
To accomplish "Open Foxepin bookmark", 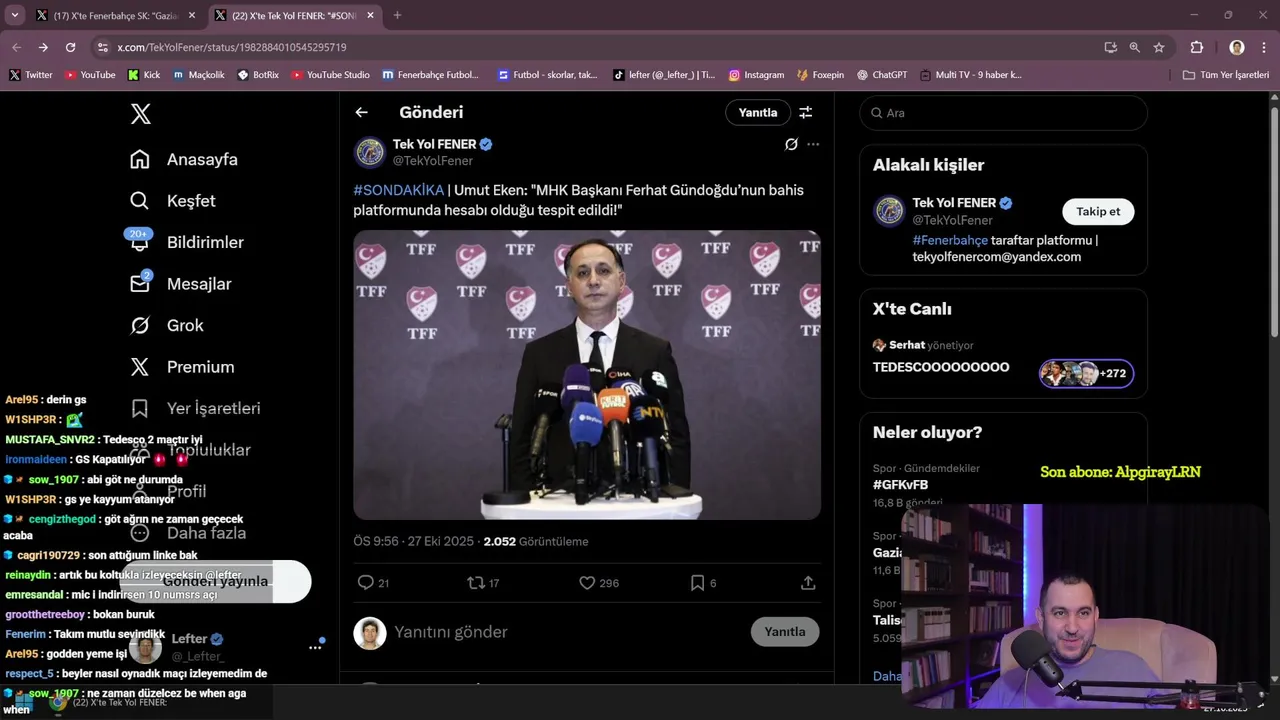I will coord(820,75).
